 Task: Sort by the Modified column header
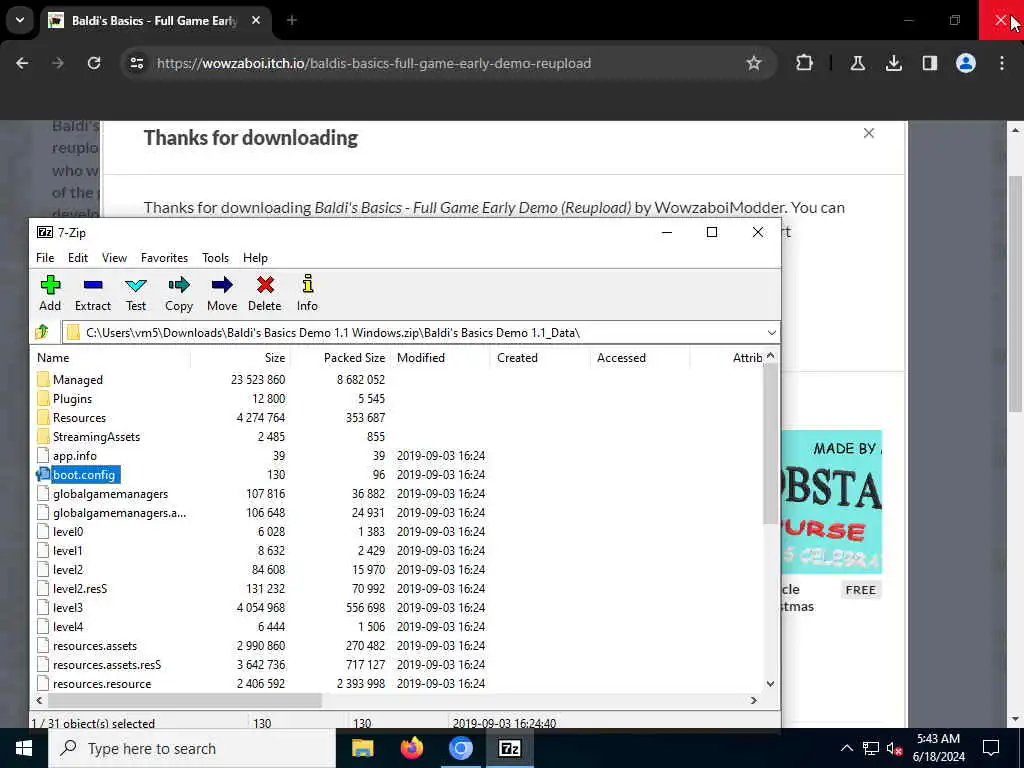(440, 358)
